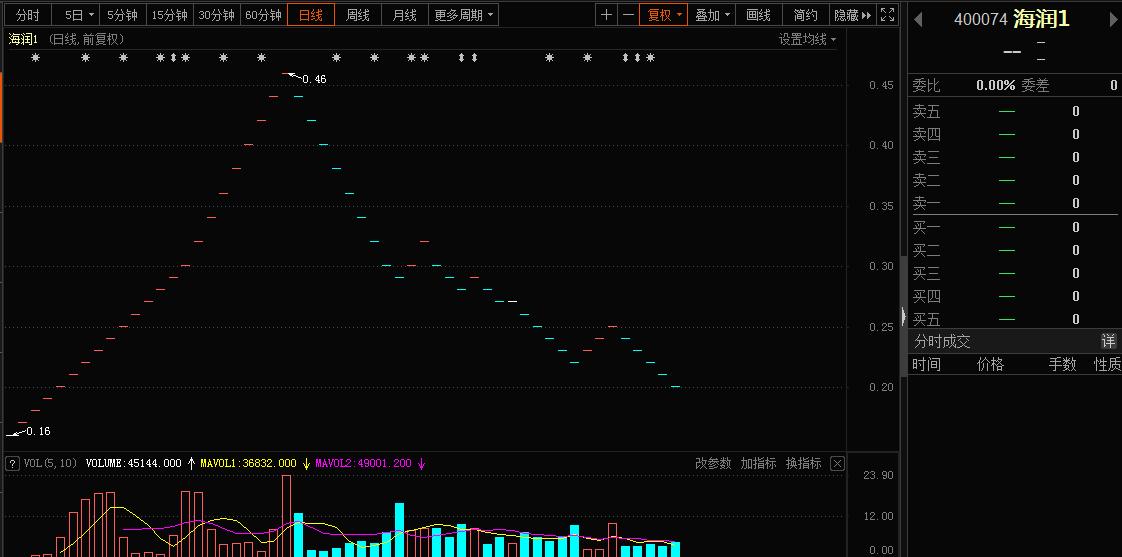Toggle the 画线 drawing tools
Screen dimensions: 1122x557
coord(759,15)
